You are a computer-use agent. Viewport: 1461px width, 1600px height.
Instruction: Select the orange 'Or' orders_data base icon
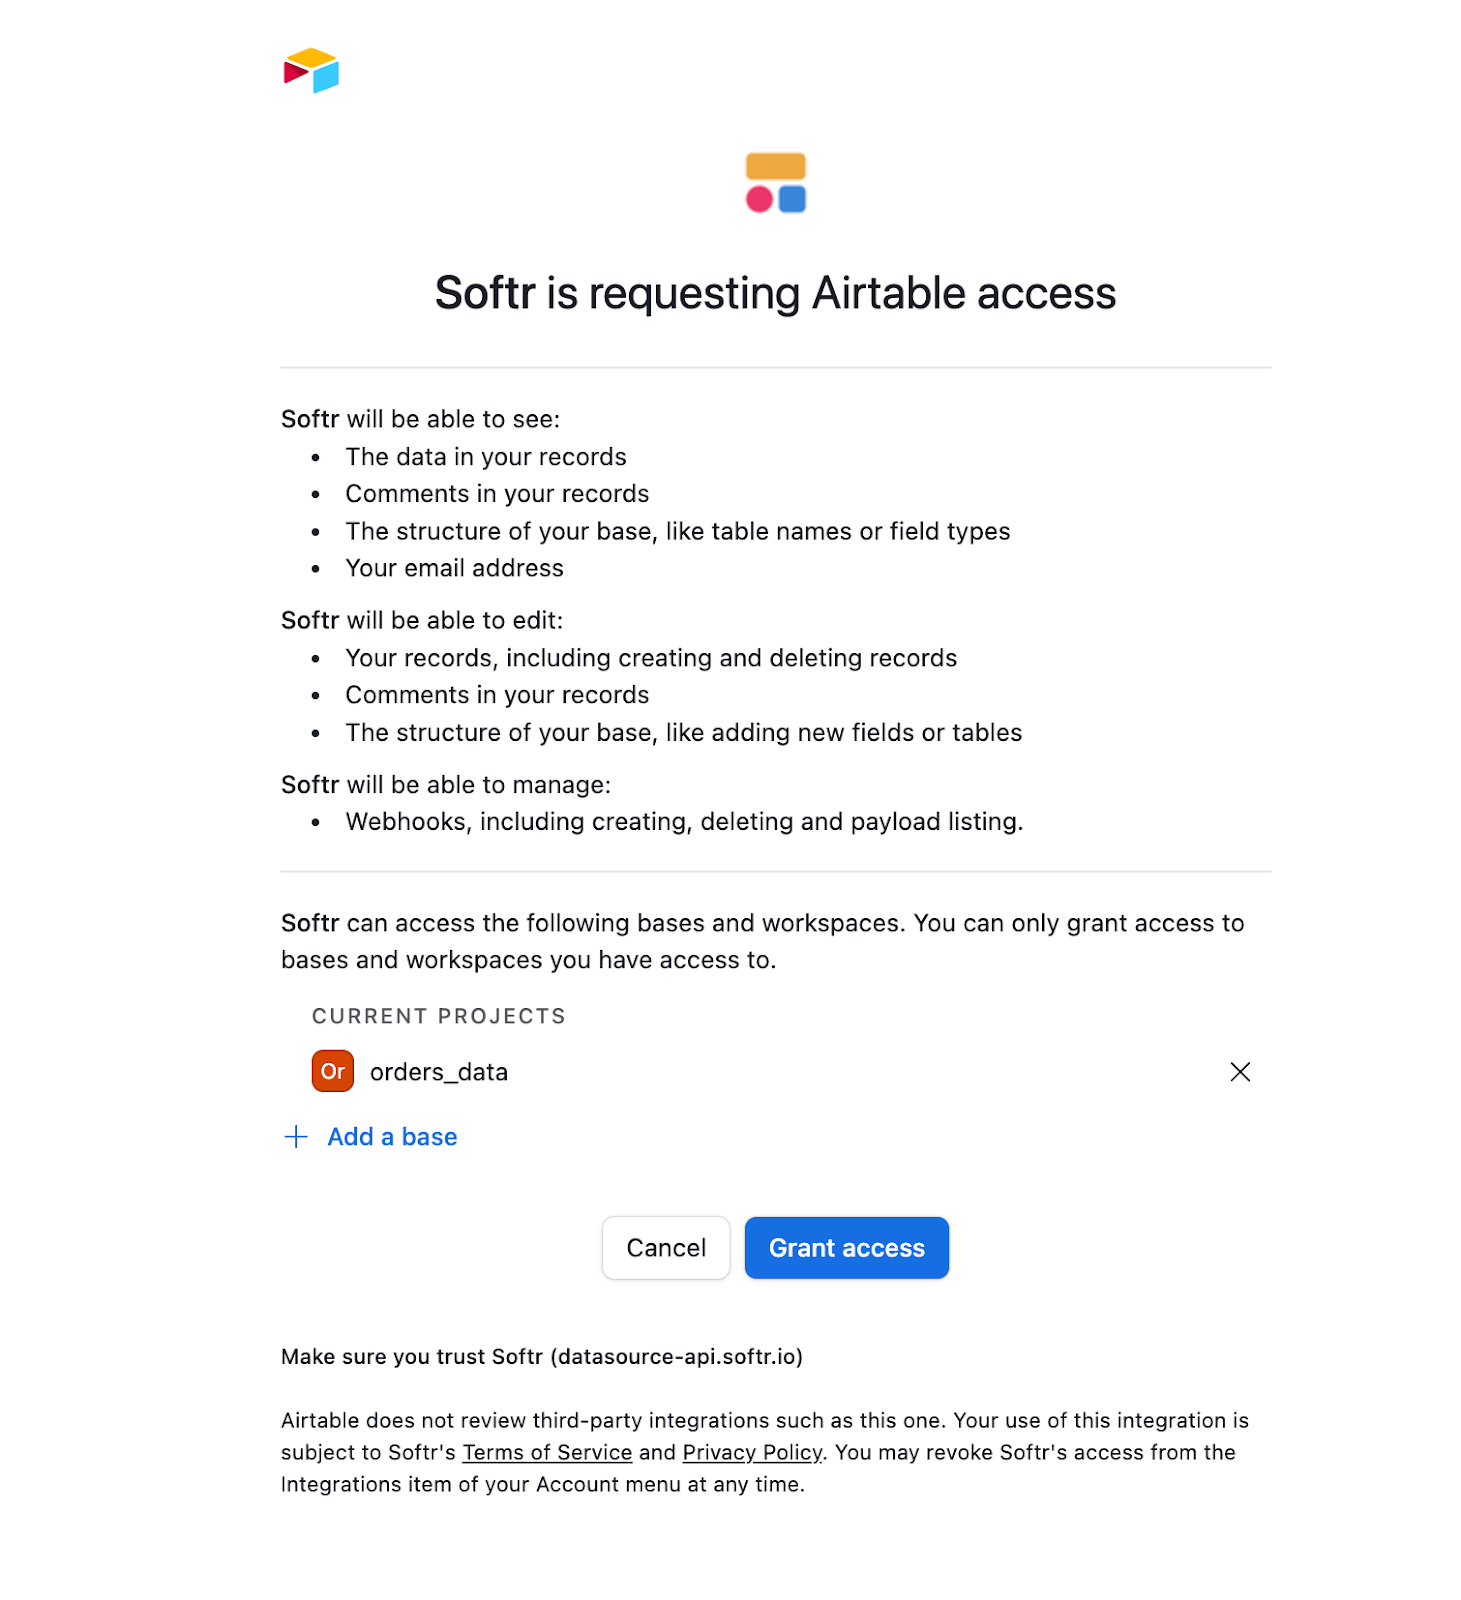[x=332, y=1071]
